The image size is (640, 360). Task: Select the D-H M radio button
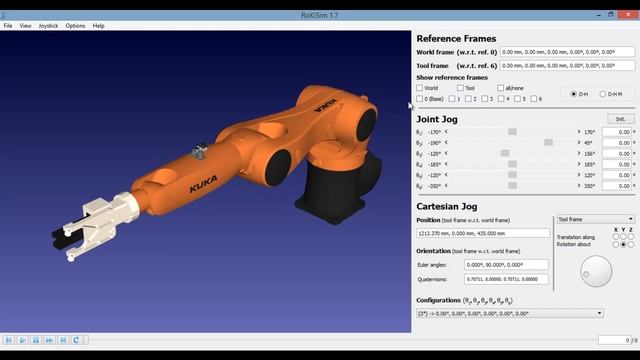(x=602, y=94)
